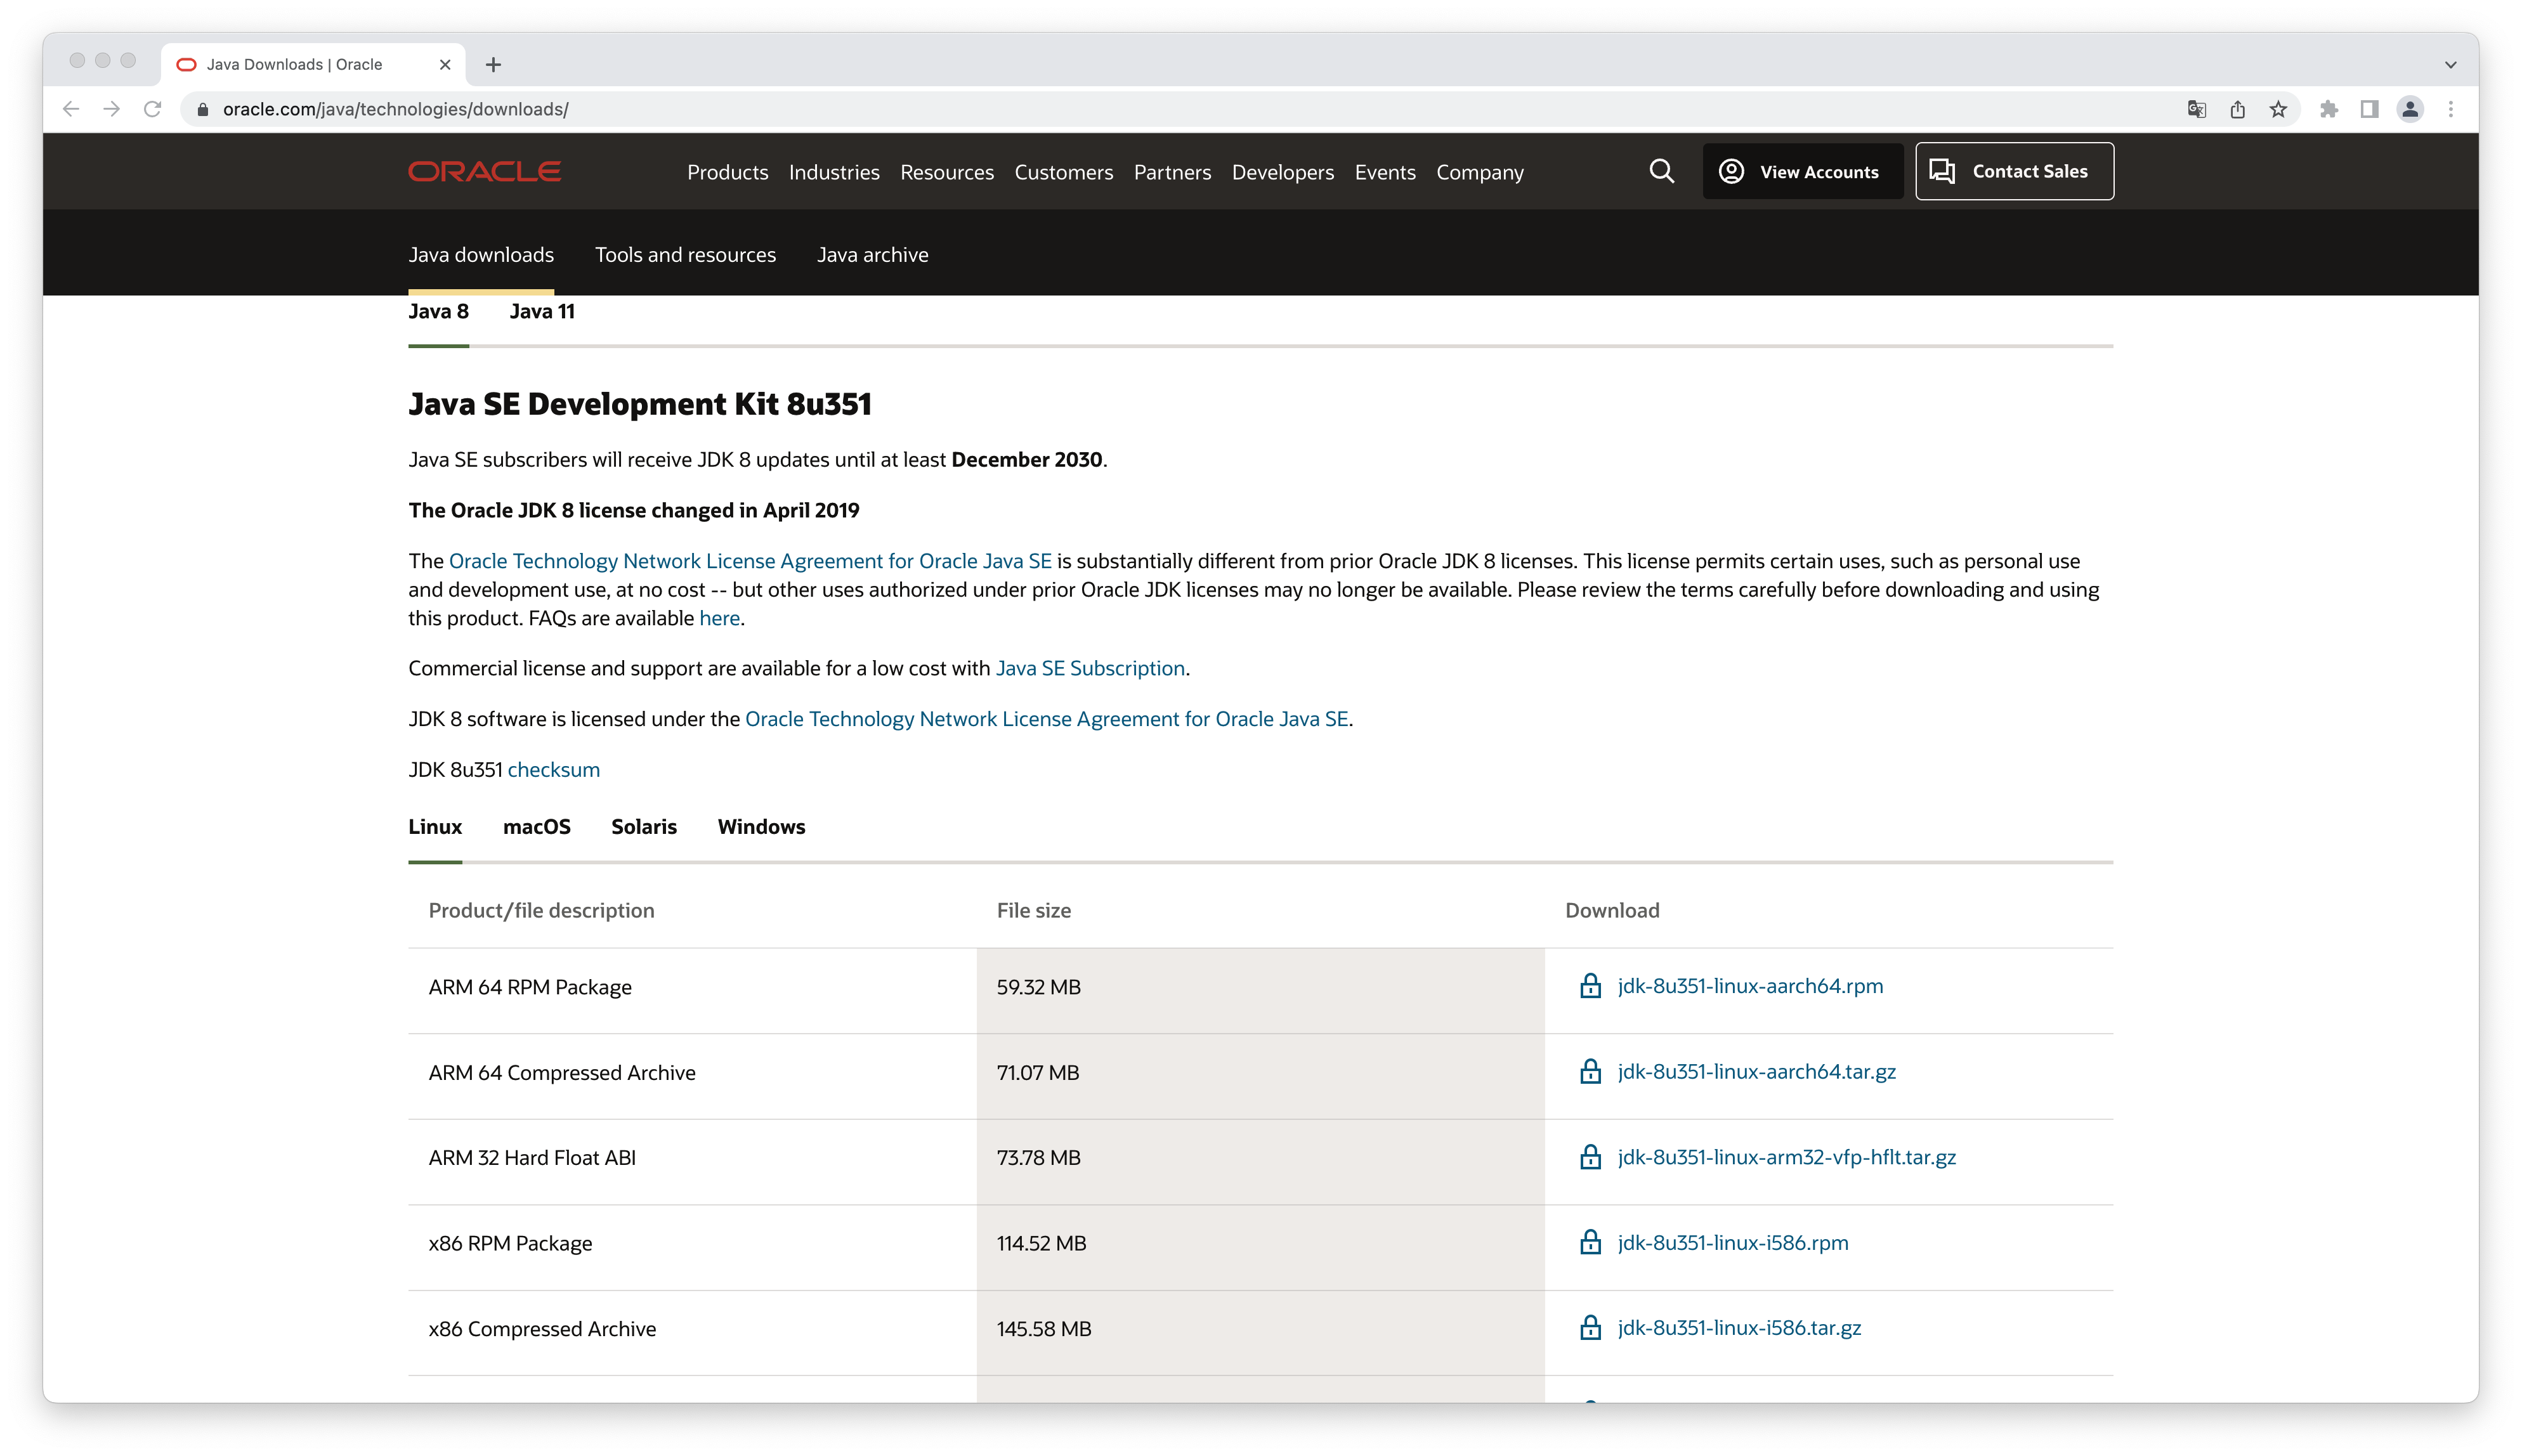Click the lock icon beside jdk-8u351-linux-i586.rpm
This screenshot has width=2522, height=1456.
tap(1590, 1243)
